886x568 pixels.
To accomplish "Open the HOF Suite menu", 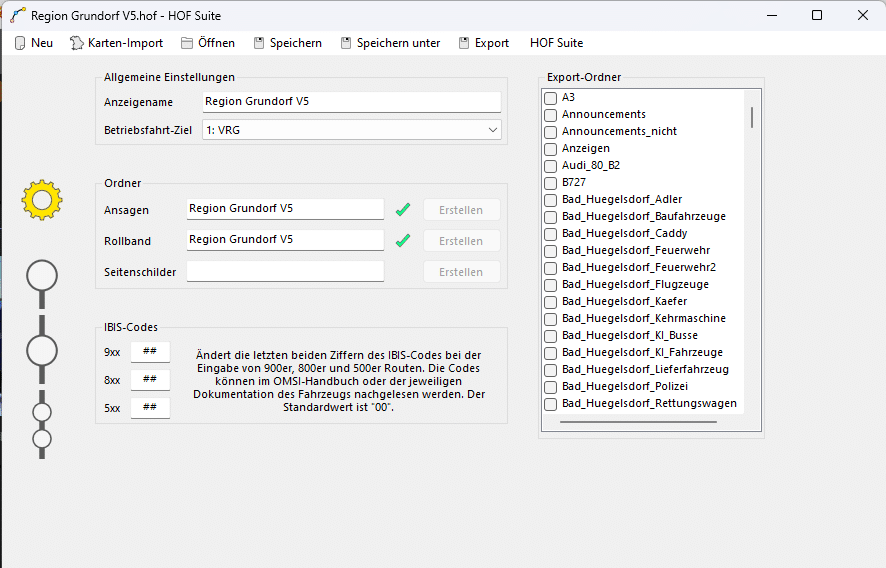I will pyautogui.click(x=556, y=43).
